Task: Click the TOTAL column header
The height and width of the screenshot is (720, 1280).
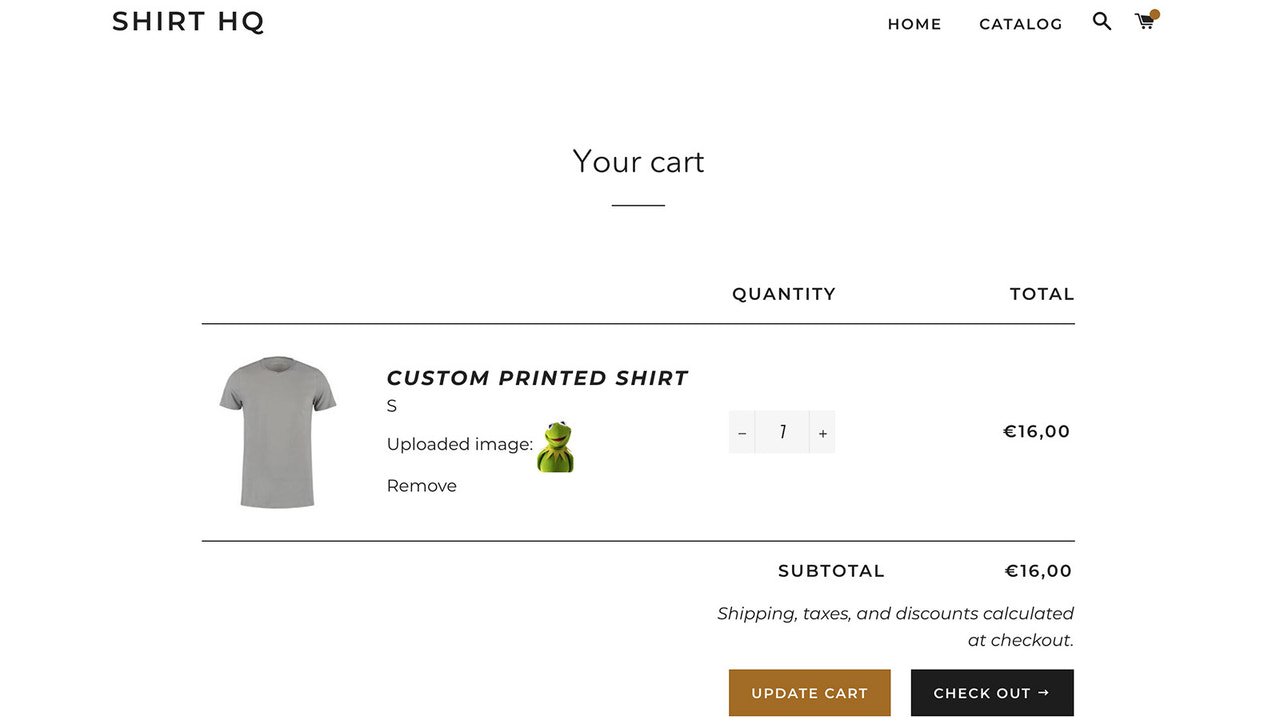Action: click(x=1042, y=293)
